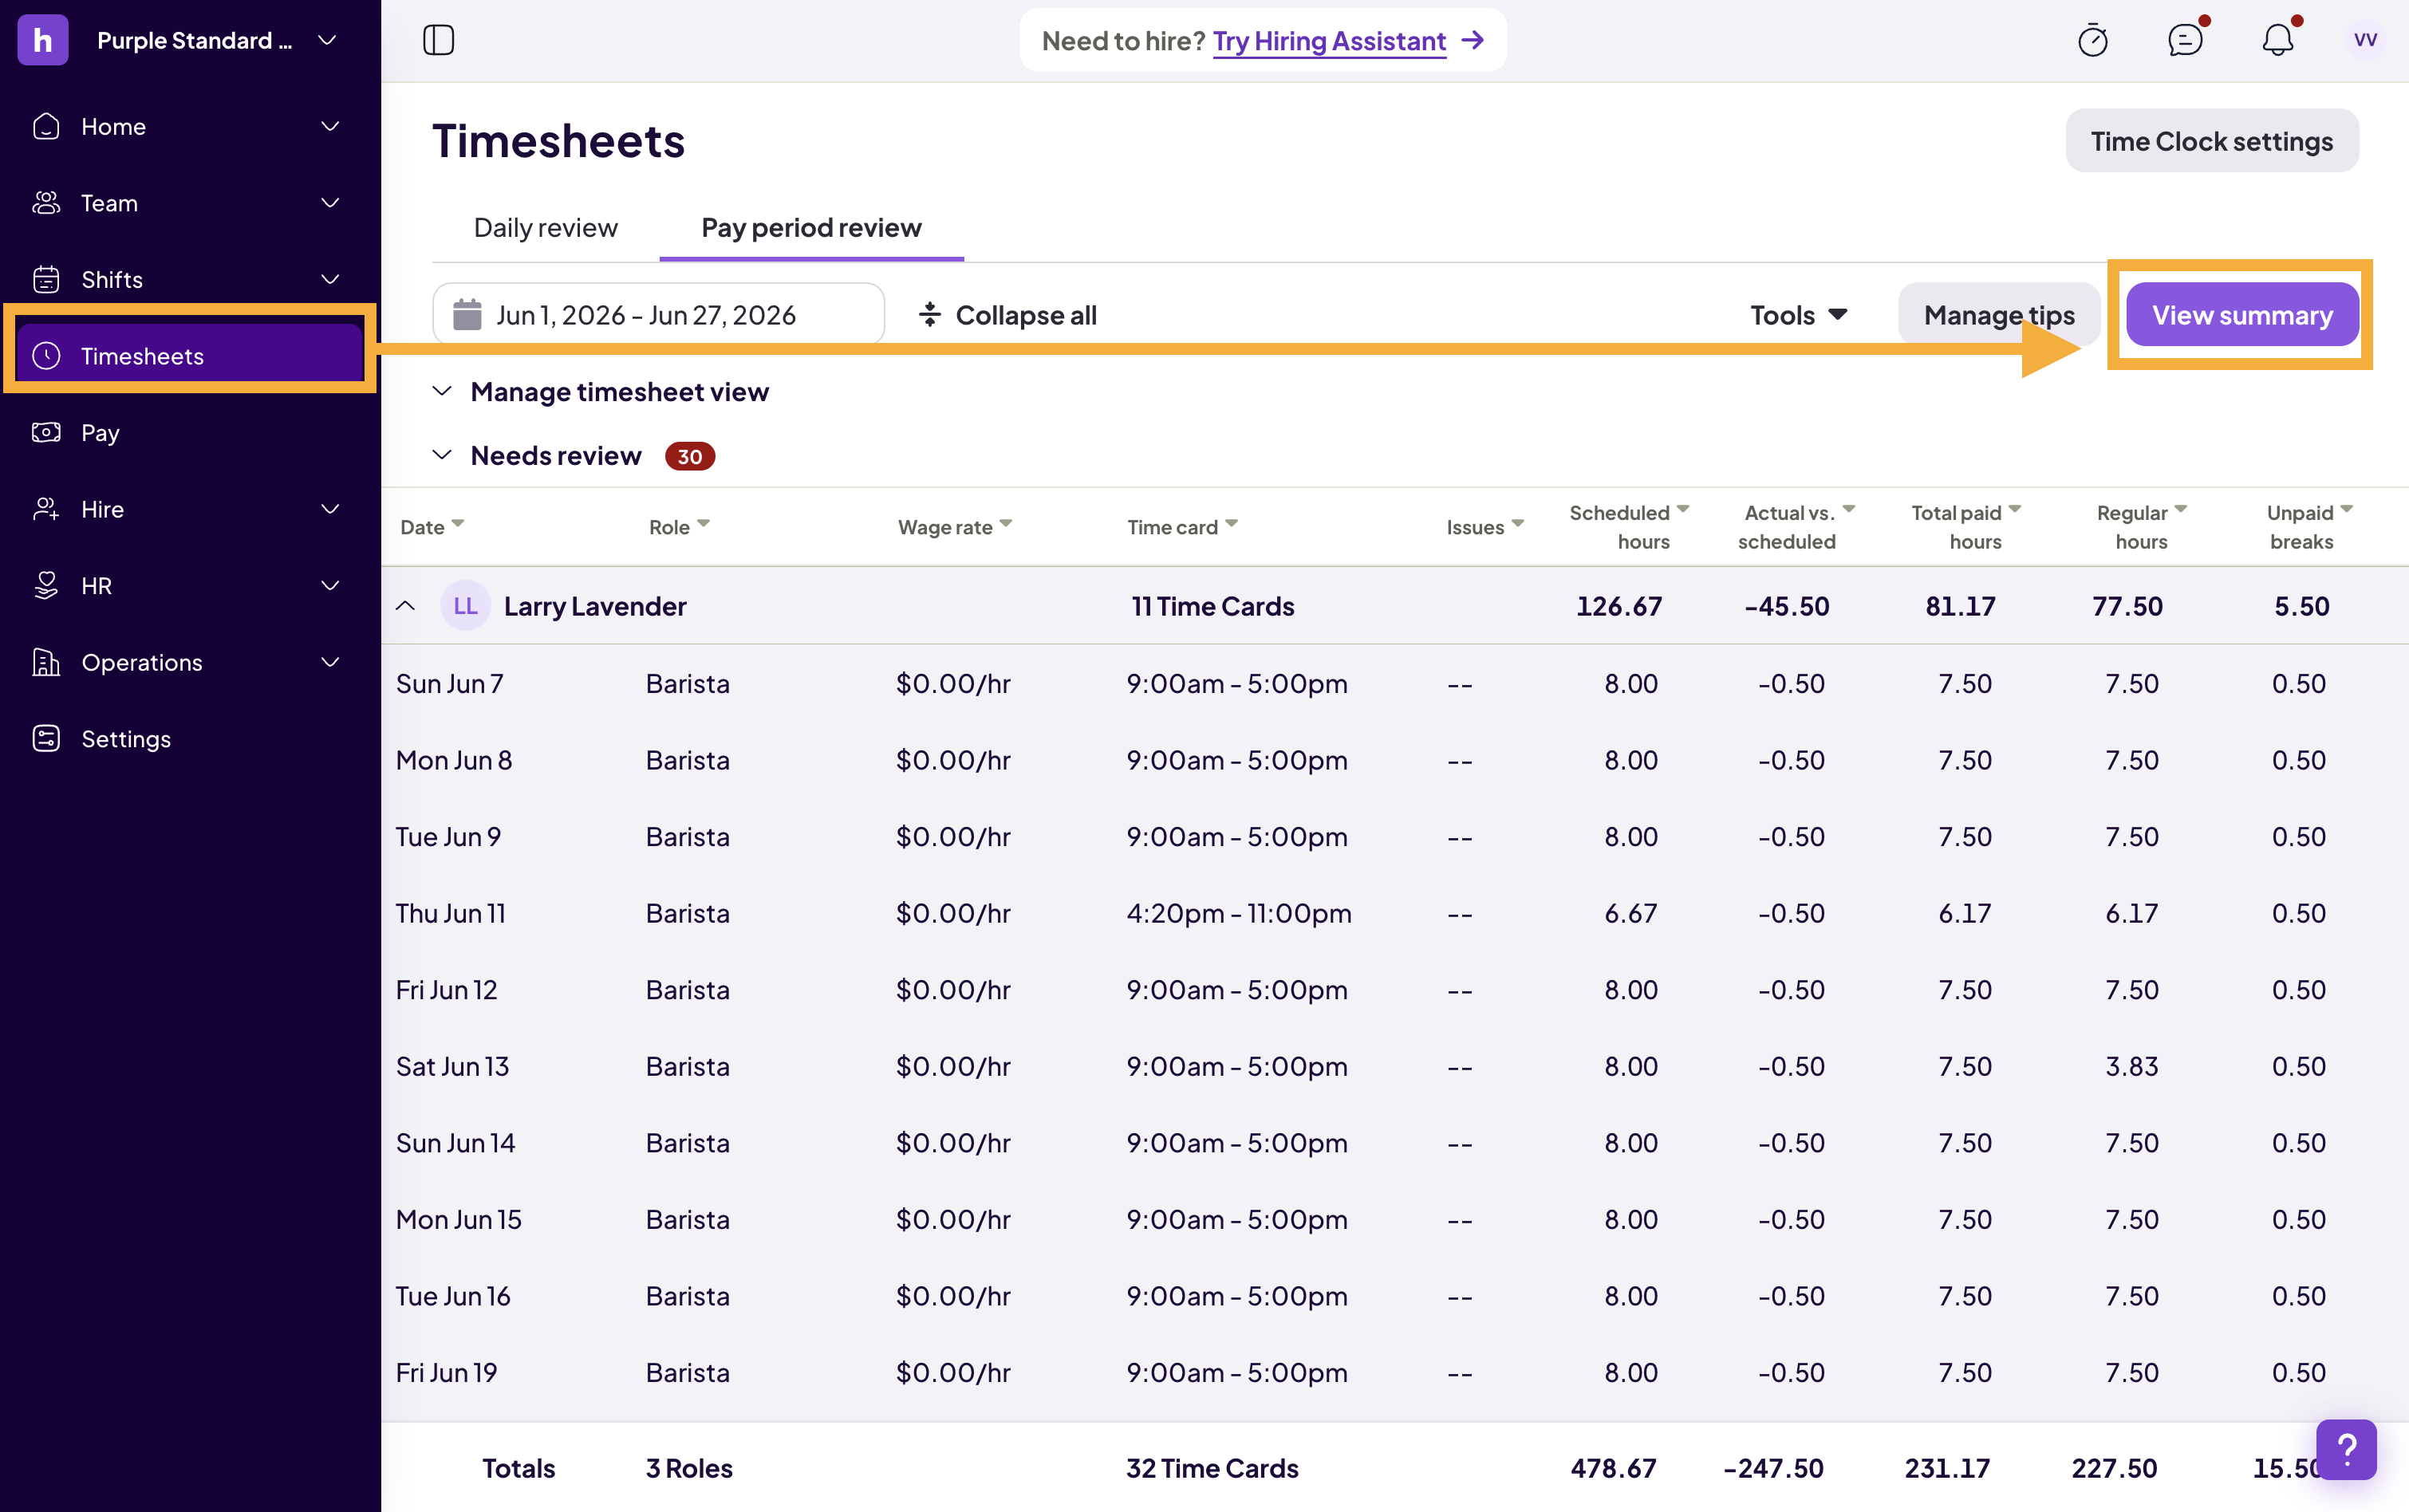The width and height of the screenshot is (2409, 1512).
Task: Open Team in the sidebar
Action: (x=190, y=203)
